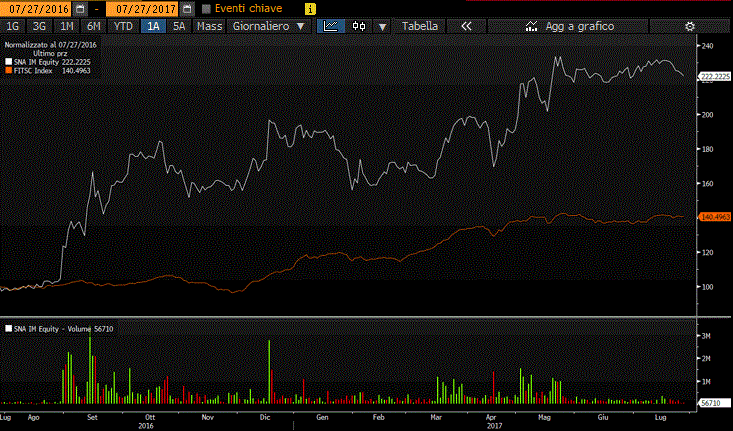Toggle SNA IM Equity legend box

9,62
